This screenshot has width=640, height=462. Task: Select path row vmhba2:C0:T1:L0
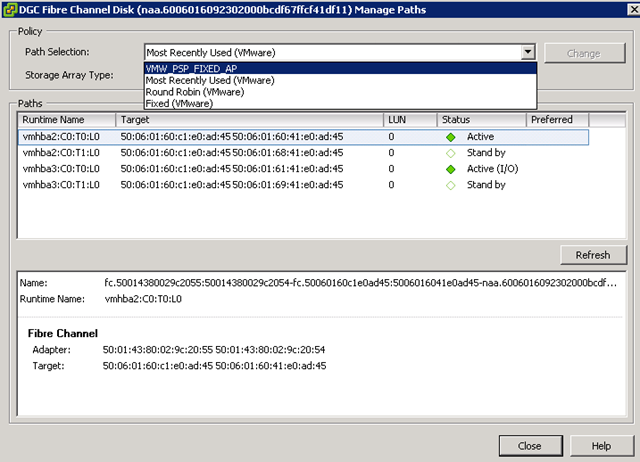pyautogui.click(x=303, y=153)
